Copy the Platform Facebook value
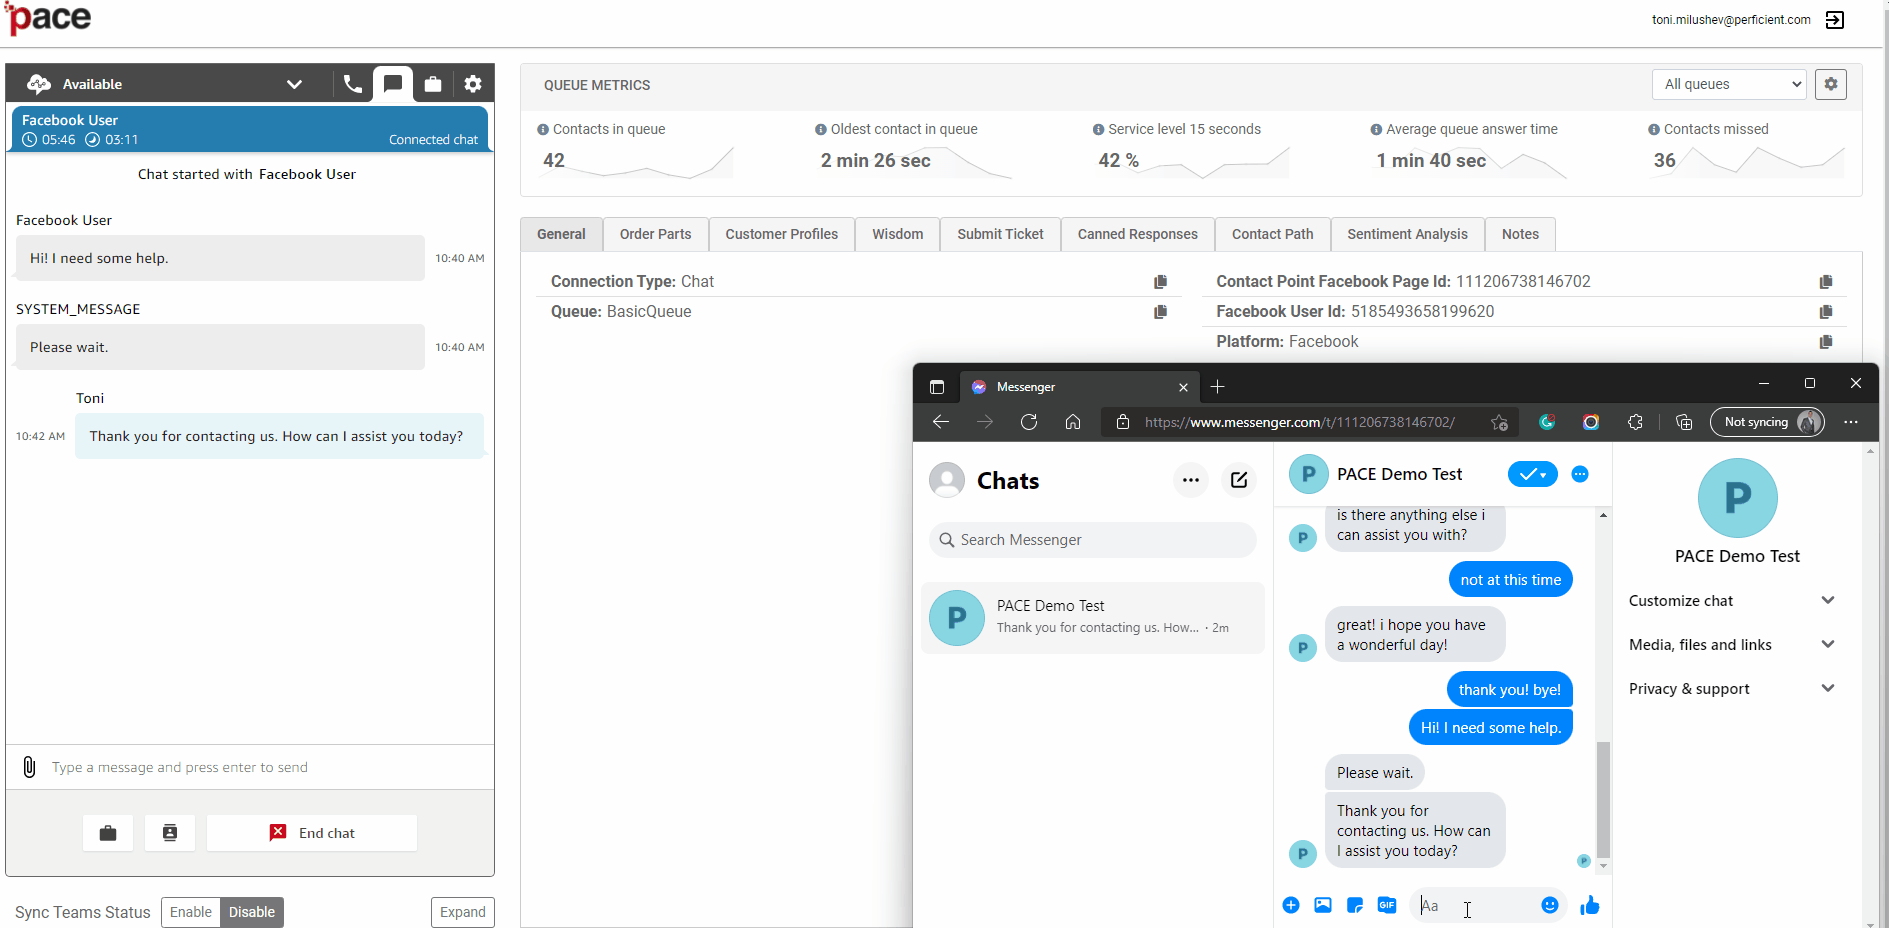 (1826, 342)
